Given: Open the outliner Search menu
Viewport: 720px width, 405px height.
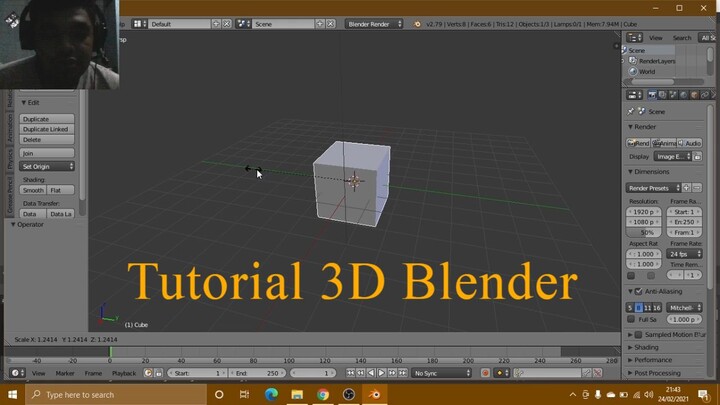Looking at the screenshot, I should pos(682,38).
